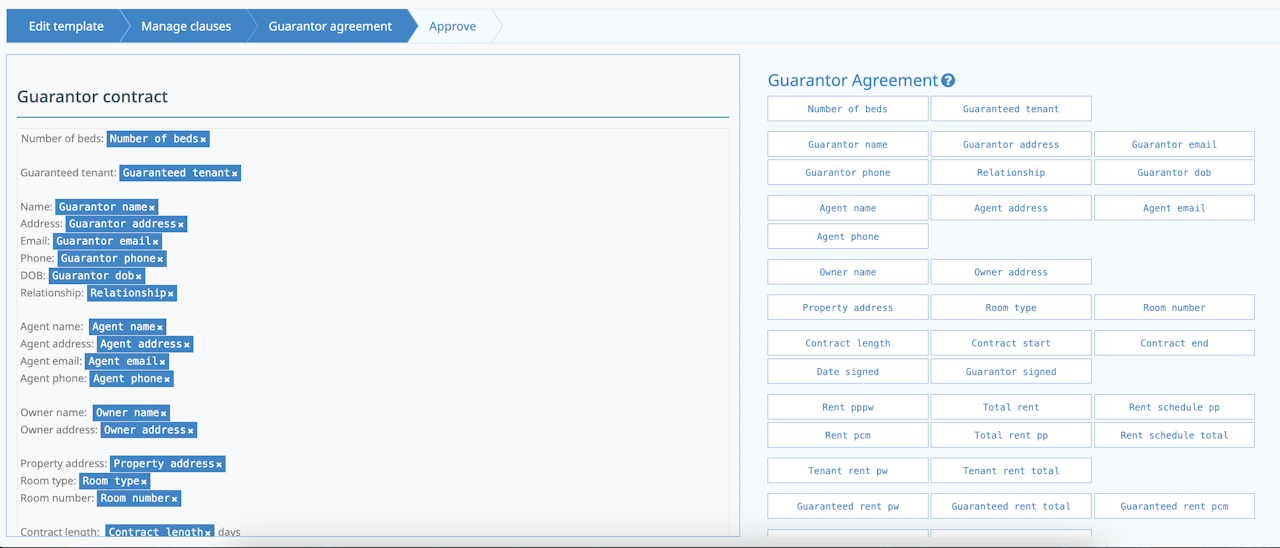Remove the Guaranteed tenant tag via x
Image resolution: width=1280 pixels, height=548 pixels.
click(235, 174)
